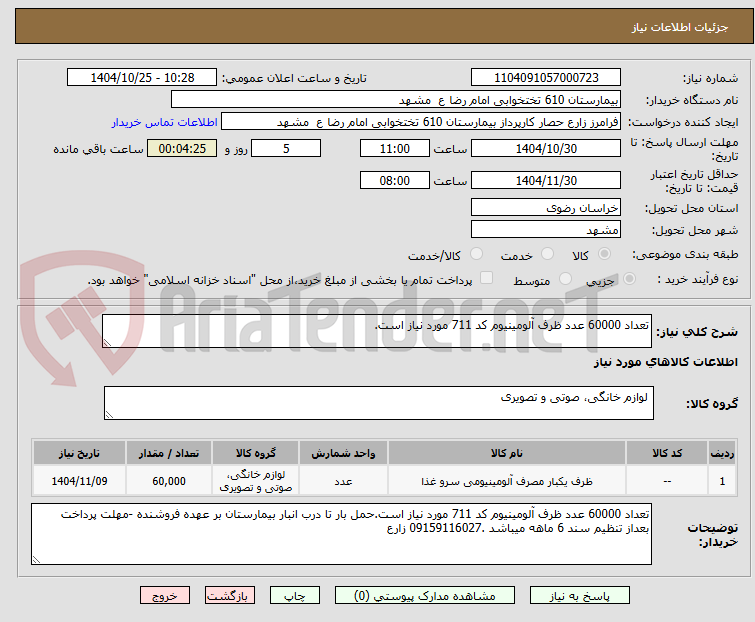Viewport: 755px width, 622px height.
Task: Click the بازگشت back button
Action: coord(229,596)
